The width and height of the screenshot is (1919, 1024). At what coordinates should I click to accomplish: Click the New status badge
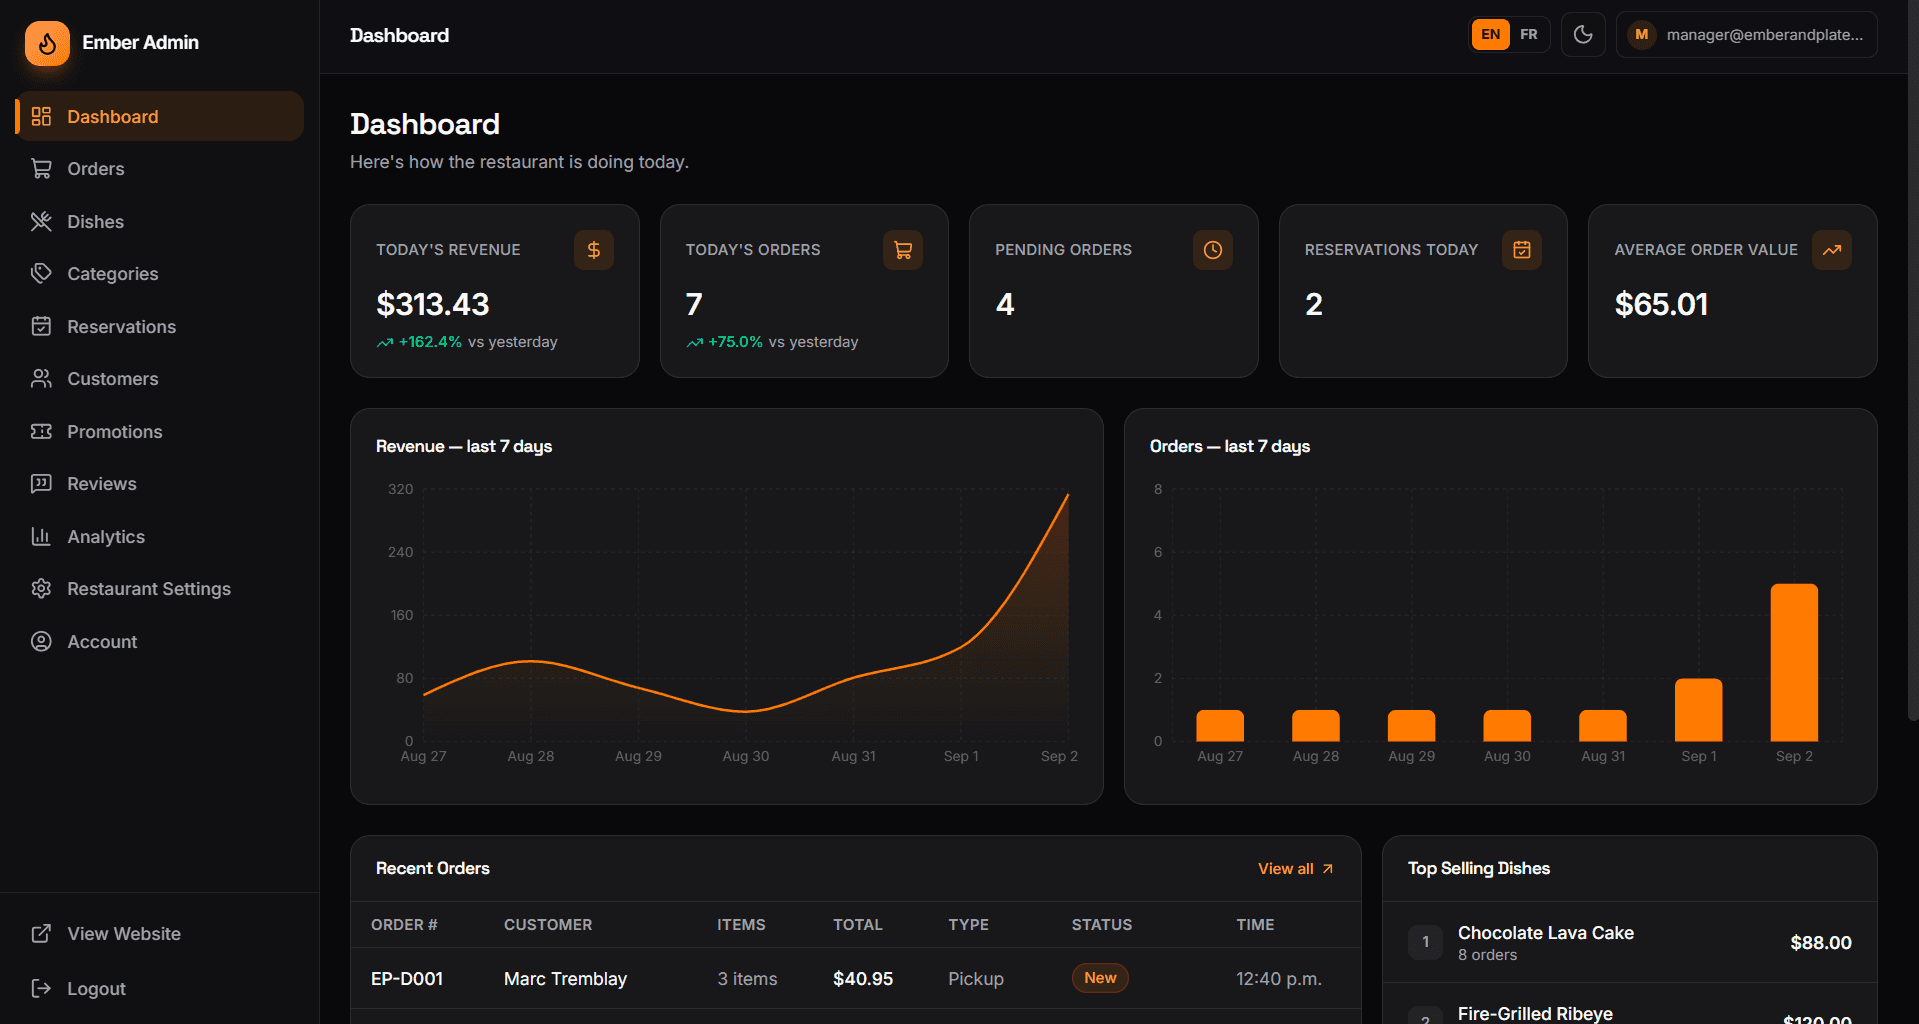1100,978
